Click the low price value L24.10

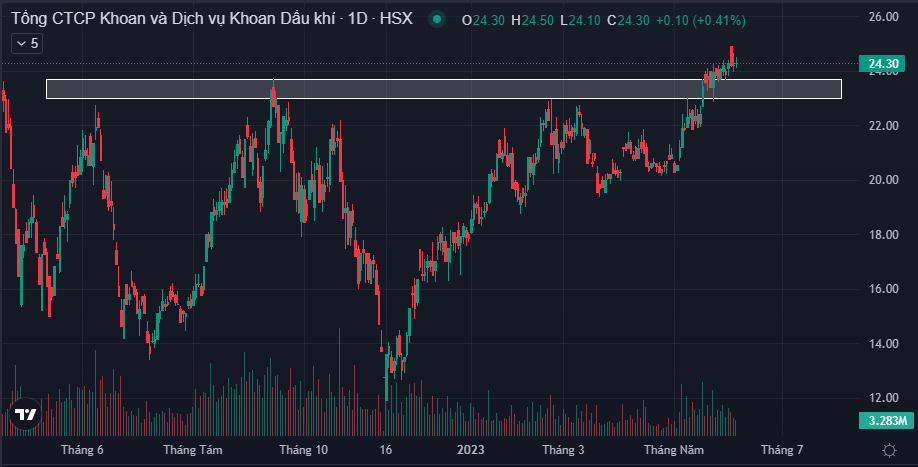tap(580, 20)
